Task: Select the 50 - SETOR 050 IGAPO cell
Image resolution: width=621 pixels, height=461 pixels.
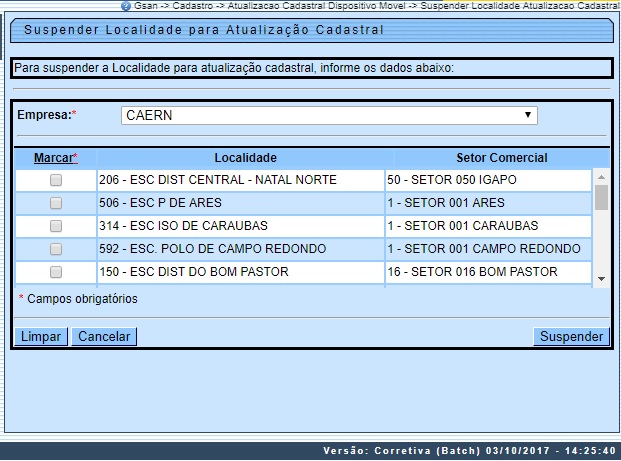Action: (487, 180)
